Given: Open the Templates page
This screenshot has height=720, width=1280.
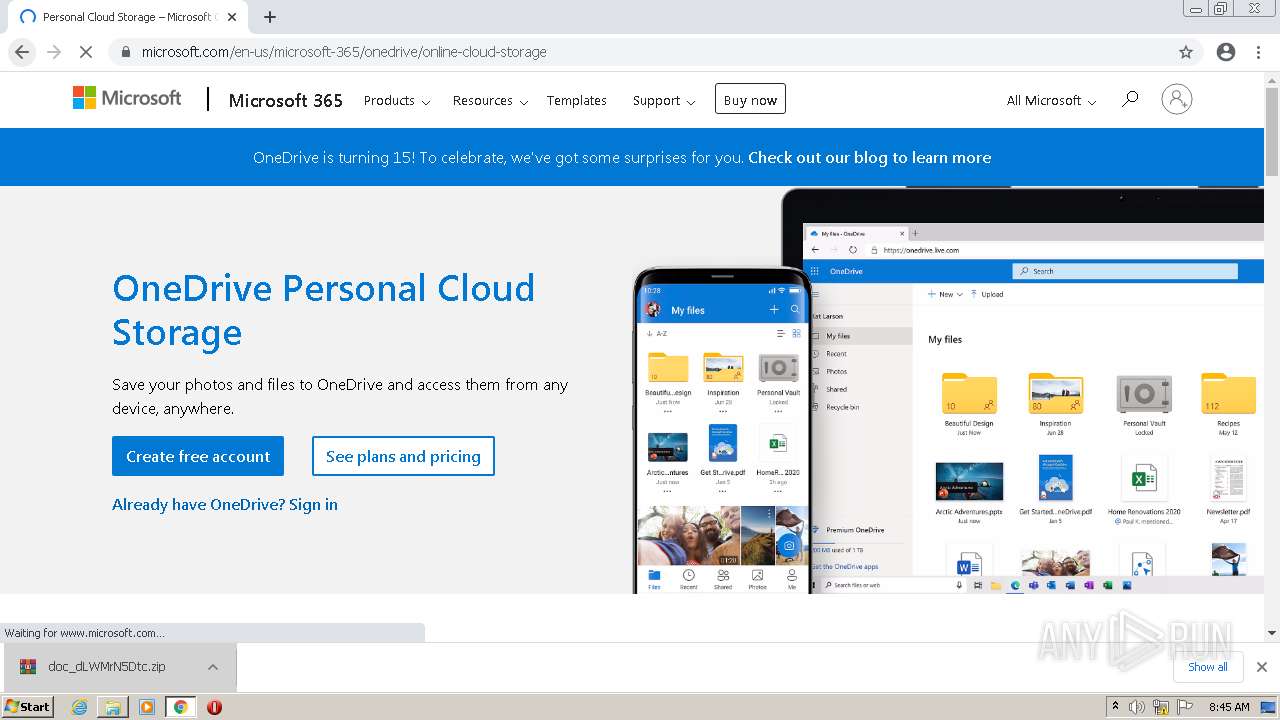Looking at the screenshot, I should [x=576, y=101].
